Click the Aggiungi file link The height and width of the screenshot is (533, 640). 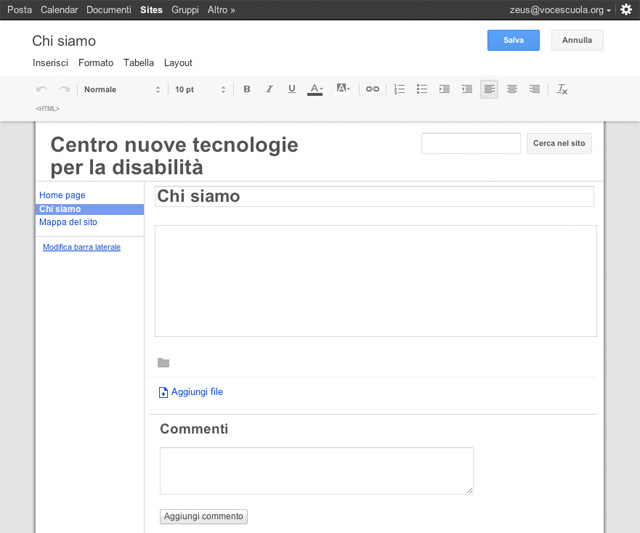[196, 392]
